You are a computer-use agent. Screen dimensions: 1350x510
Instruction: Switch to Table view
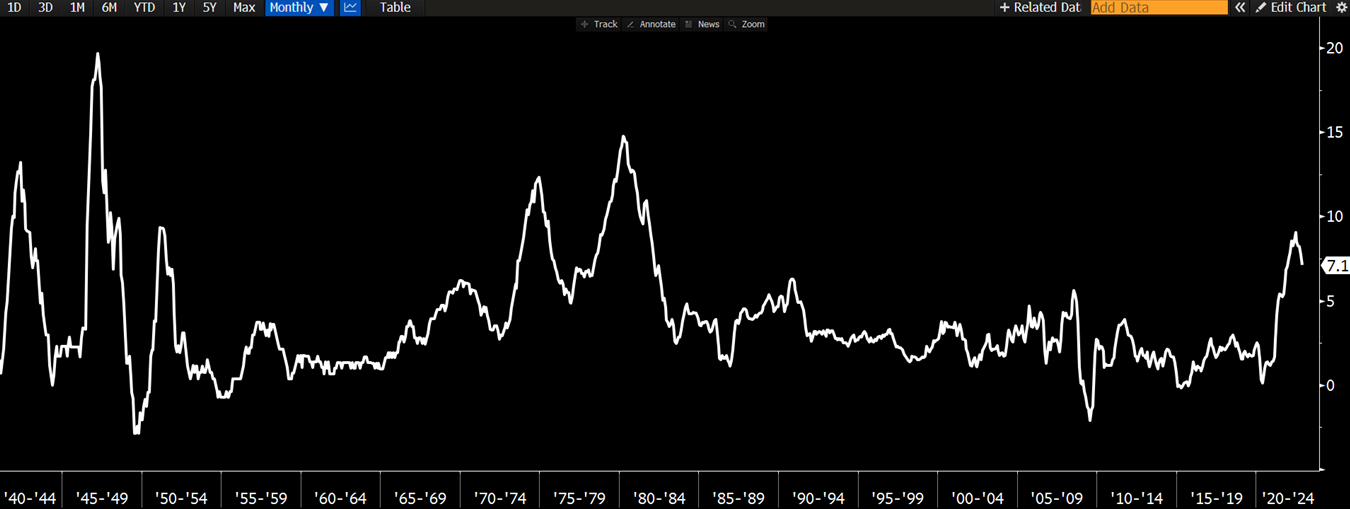395,7
